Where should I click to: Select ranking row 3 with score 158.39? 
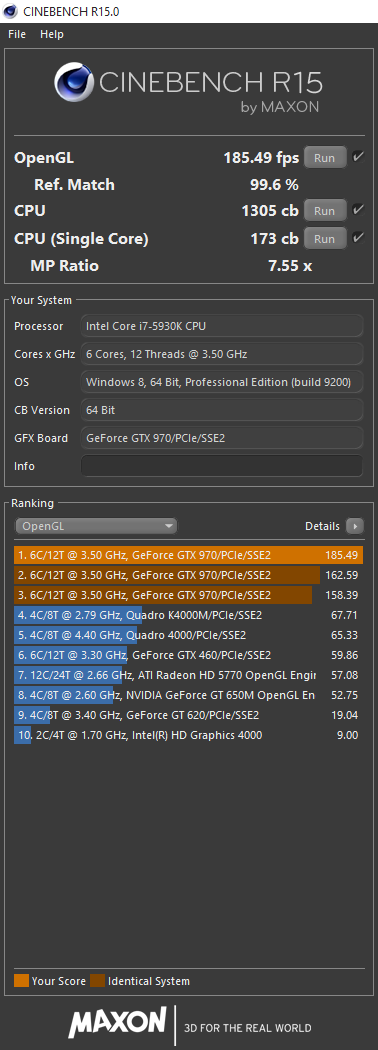point(188,595)
